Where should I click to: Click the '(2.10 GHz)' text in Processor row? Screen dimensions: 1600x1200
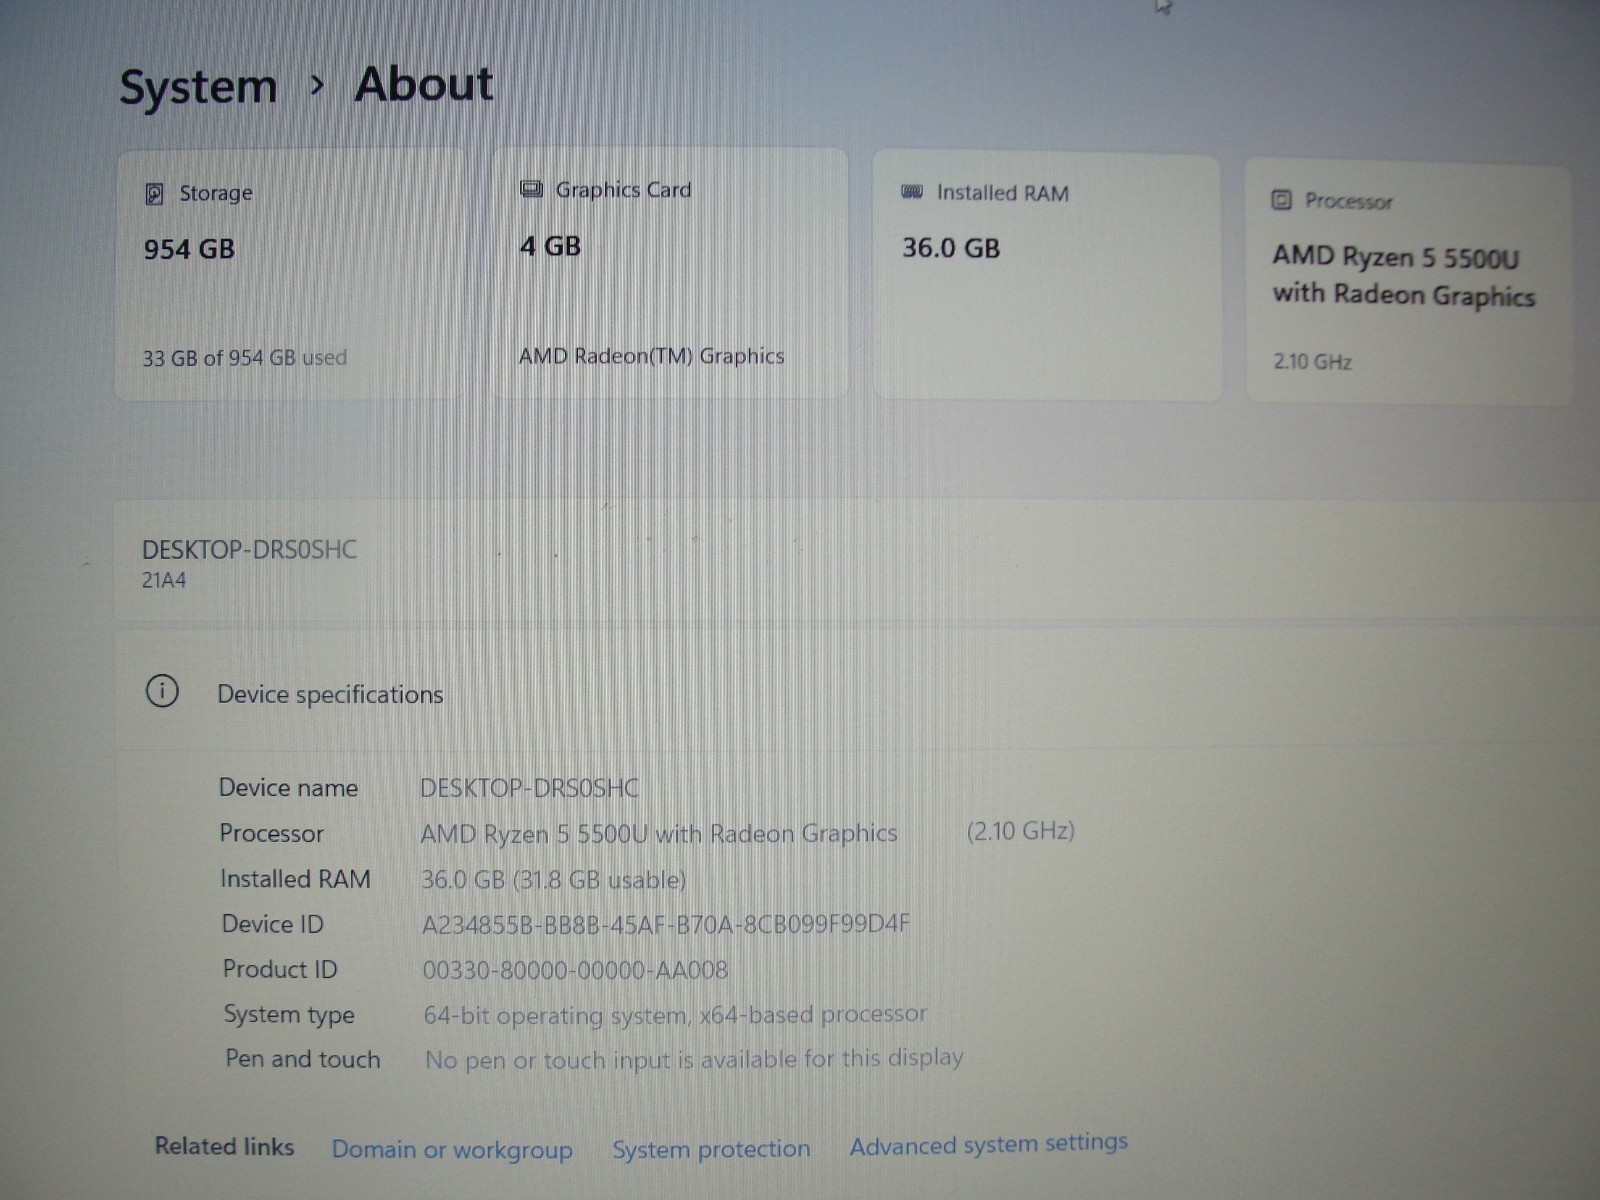1020,831
